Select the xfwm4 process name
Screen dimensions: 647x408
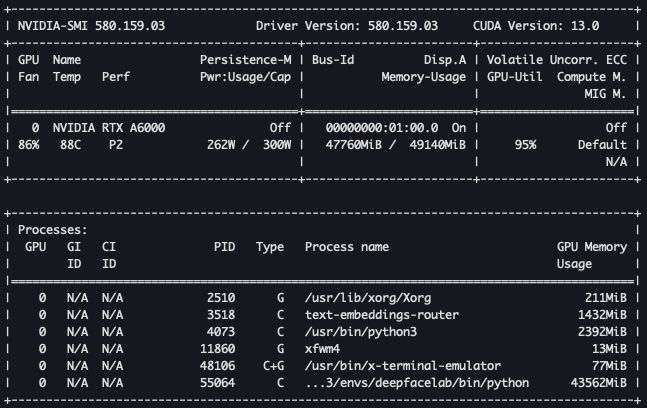322,349
